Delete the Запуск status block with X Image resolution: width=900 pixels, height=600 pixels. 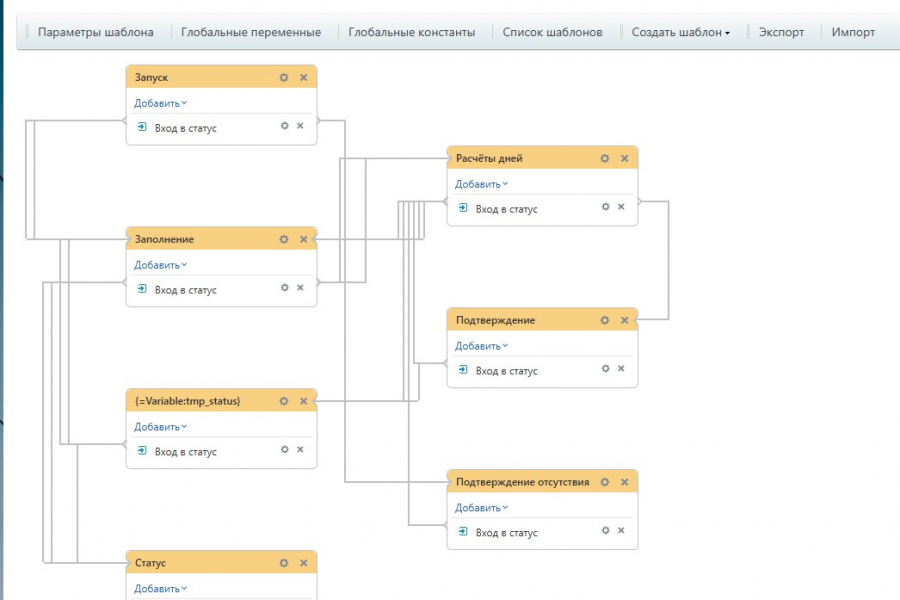tap(303, 77)
